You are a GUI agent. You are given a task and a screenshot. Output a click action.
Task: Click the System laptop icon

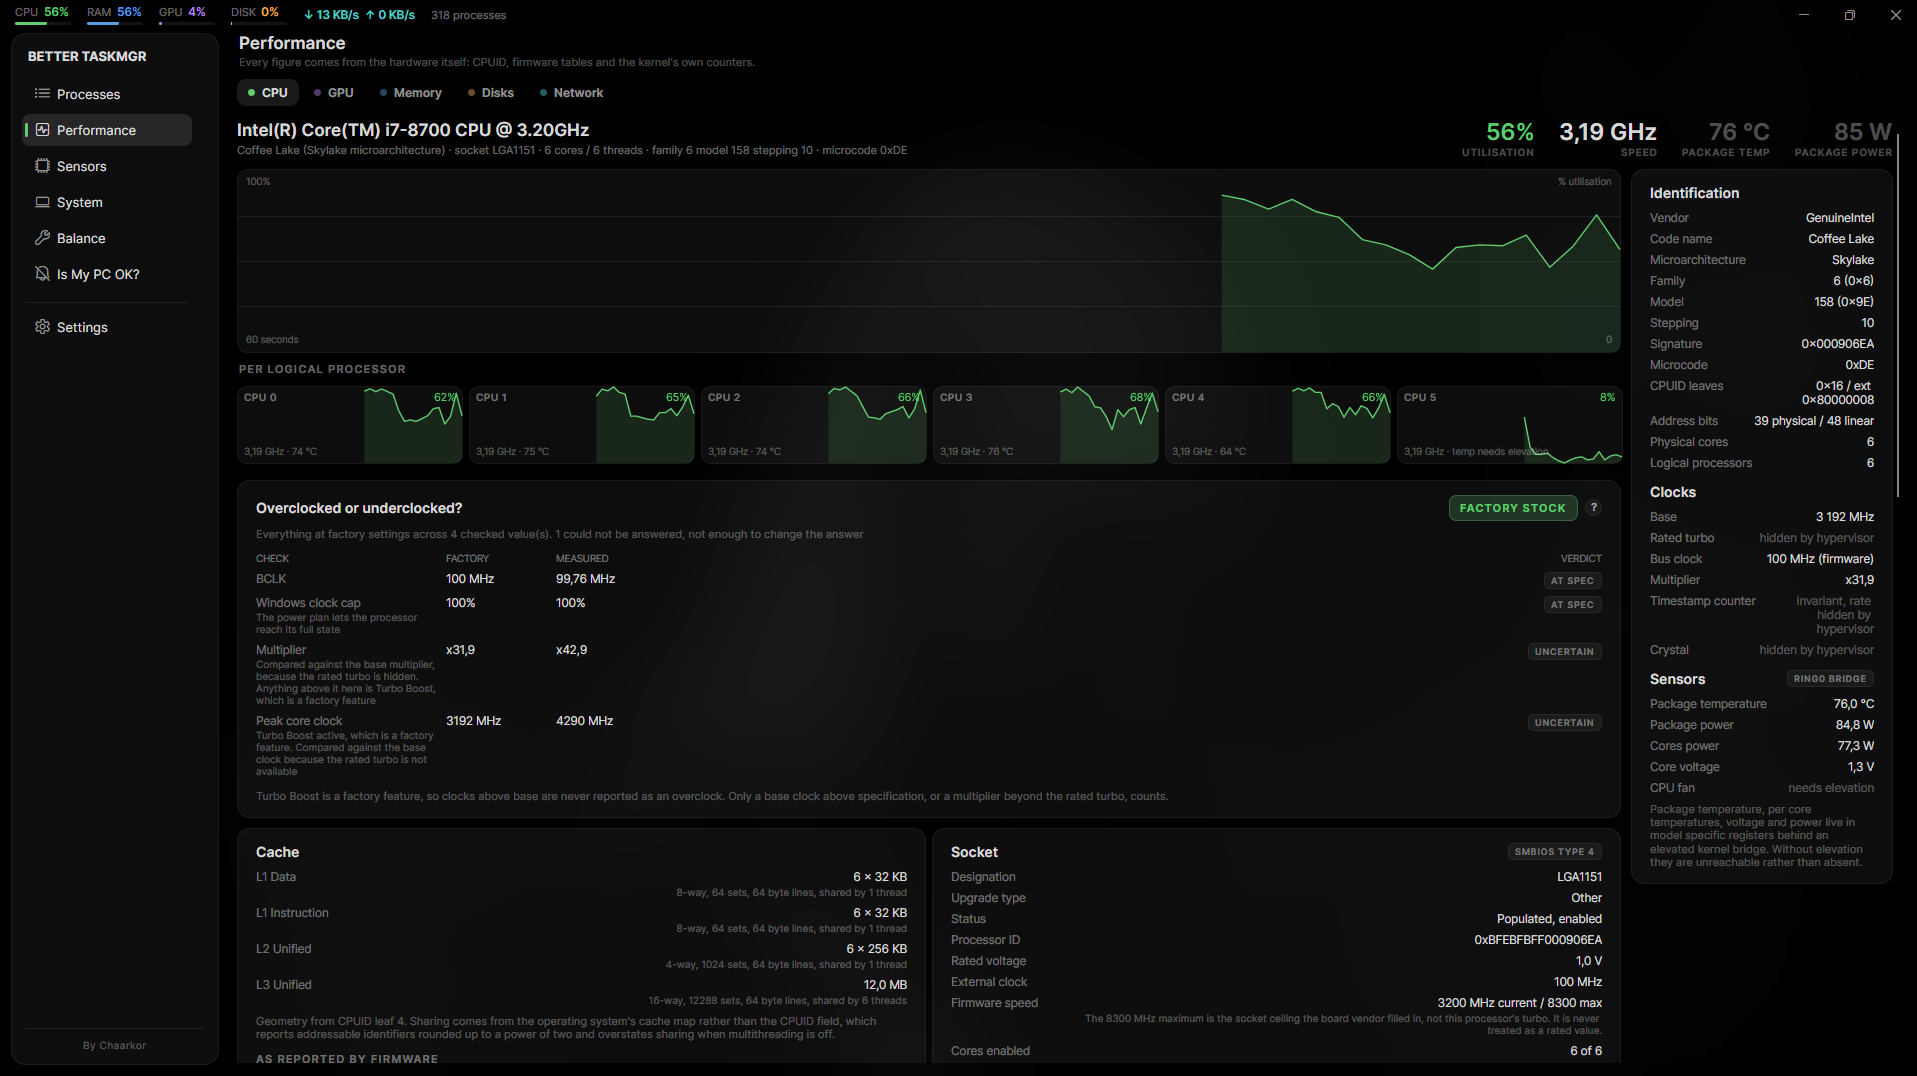(42, 202)
